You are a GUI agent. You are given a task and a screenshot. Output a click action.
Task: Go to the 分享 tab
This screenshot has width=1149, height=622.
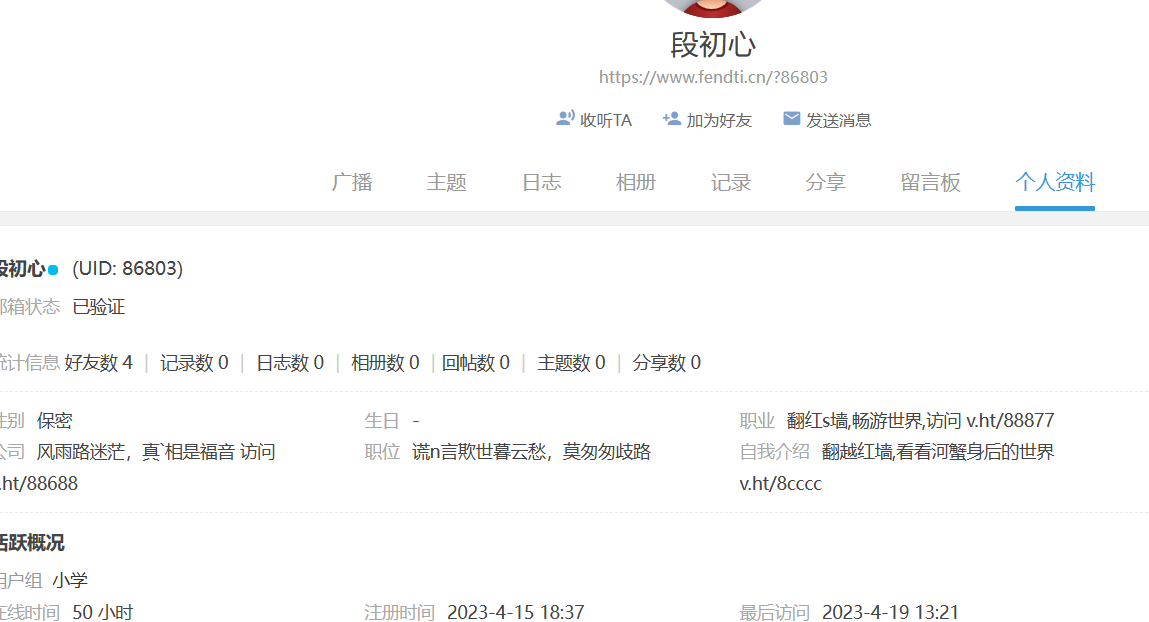click(825, 182)
